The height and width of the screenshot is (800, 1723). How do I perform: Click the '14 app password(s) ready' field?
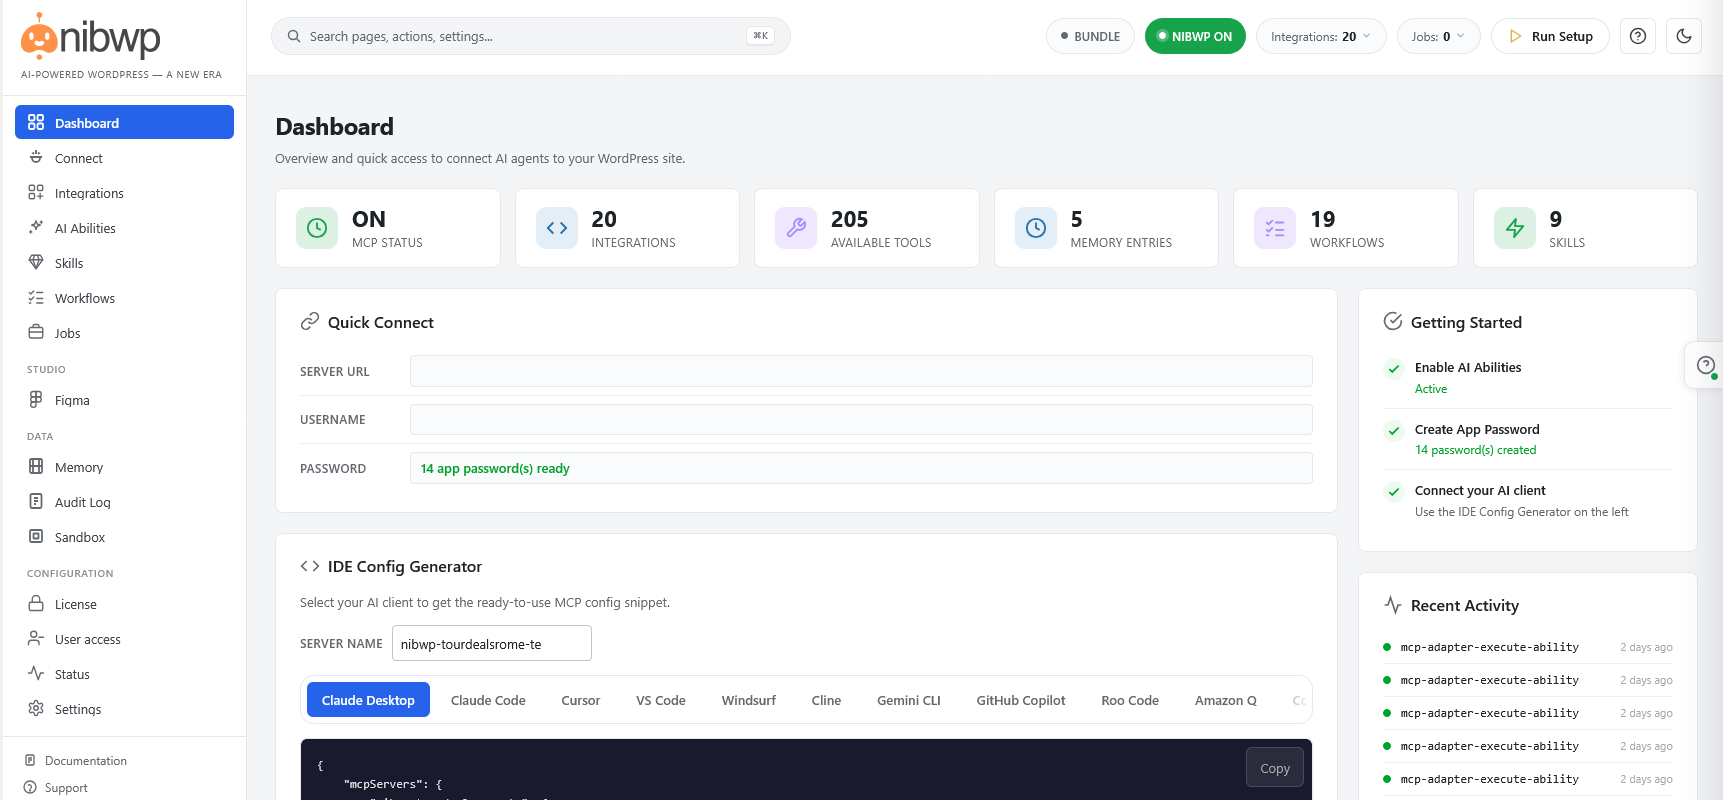(x=861, y=468)
